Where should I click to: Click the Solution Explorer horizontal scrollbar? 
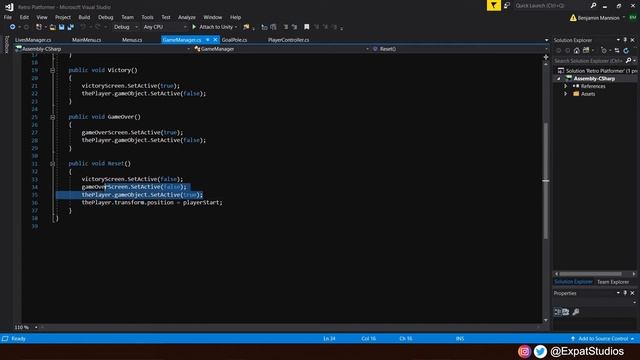[x=591, y=274]
